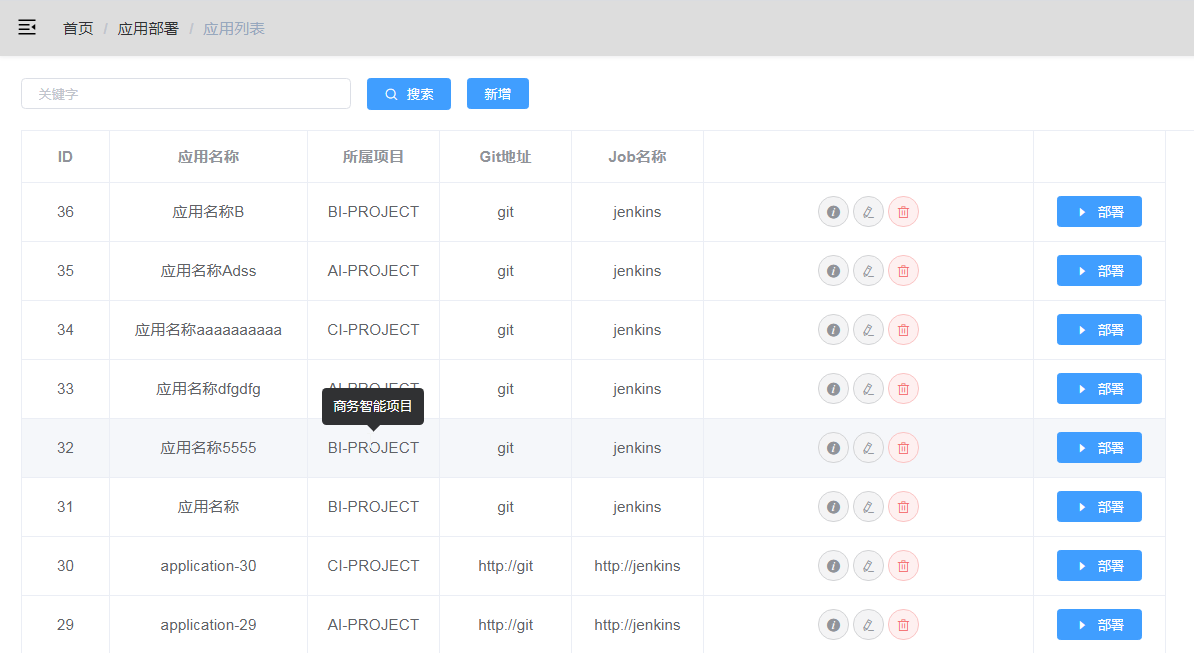Viewport: 1194px width, 653px height.
Task: Deploy application-29
Action: pos(1099,625)
